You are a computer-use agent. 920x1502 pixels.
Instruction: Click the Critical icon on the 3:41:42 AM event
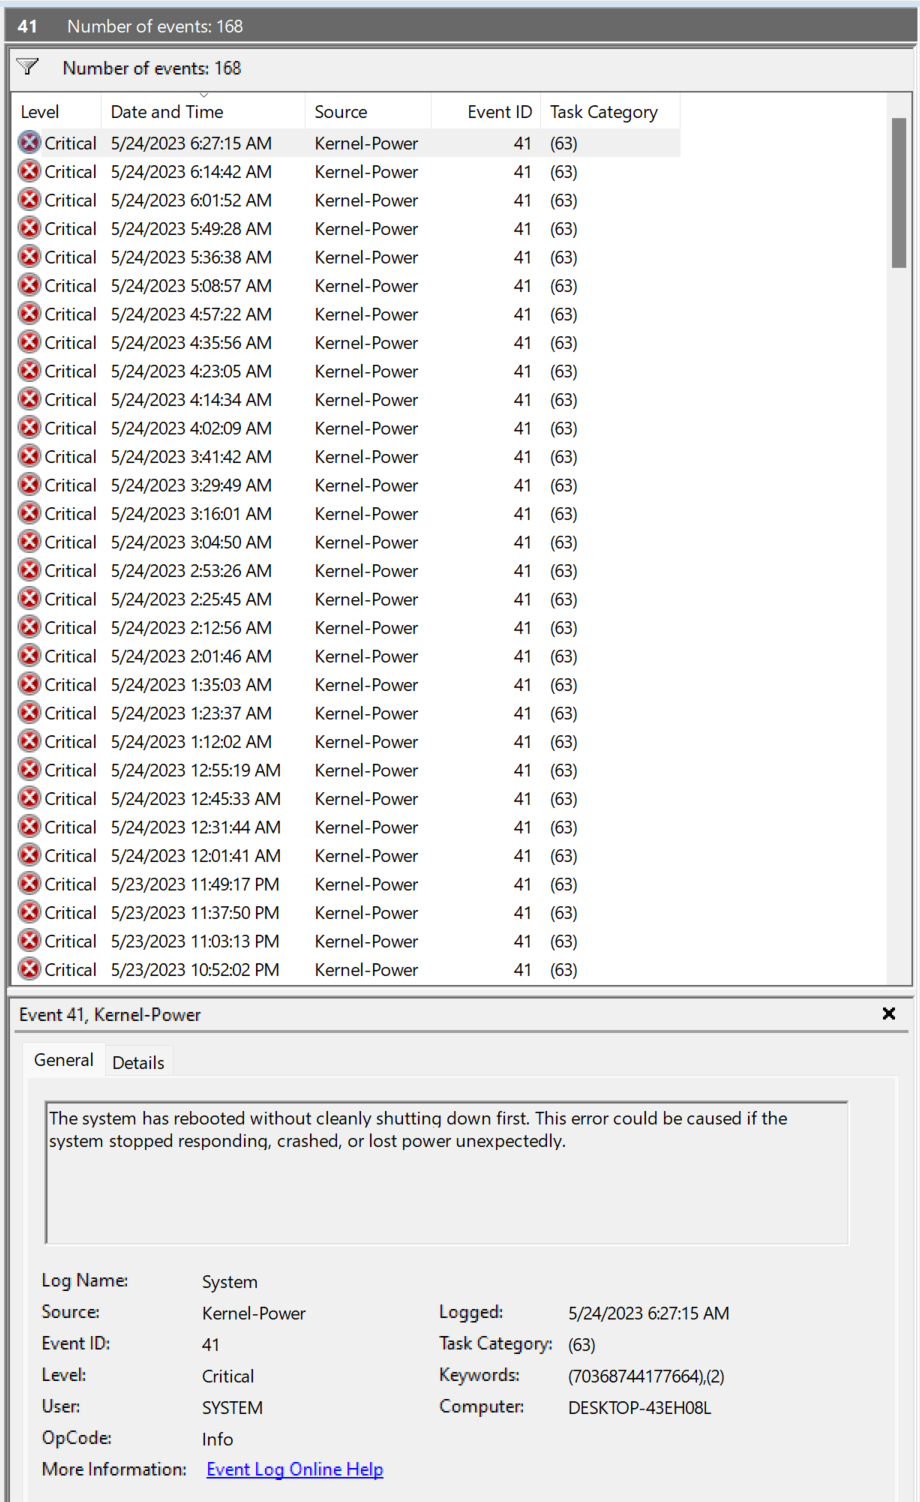pos(29,456)
